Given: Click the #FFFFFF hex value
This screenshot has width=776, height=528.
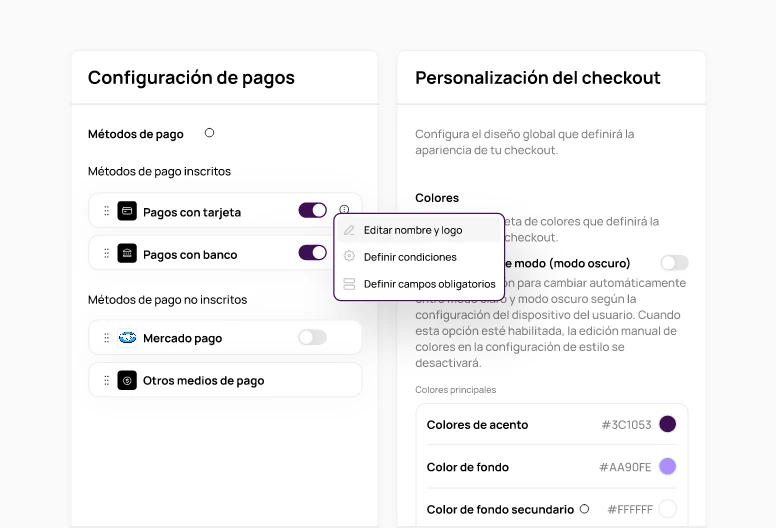Looking at the screenshot, I should 630,509.
